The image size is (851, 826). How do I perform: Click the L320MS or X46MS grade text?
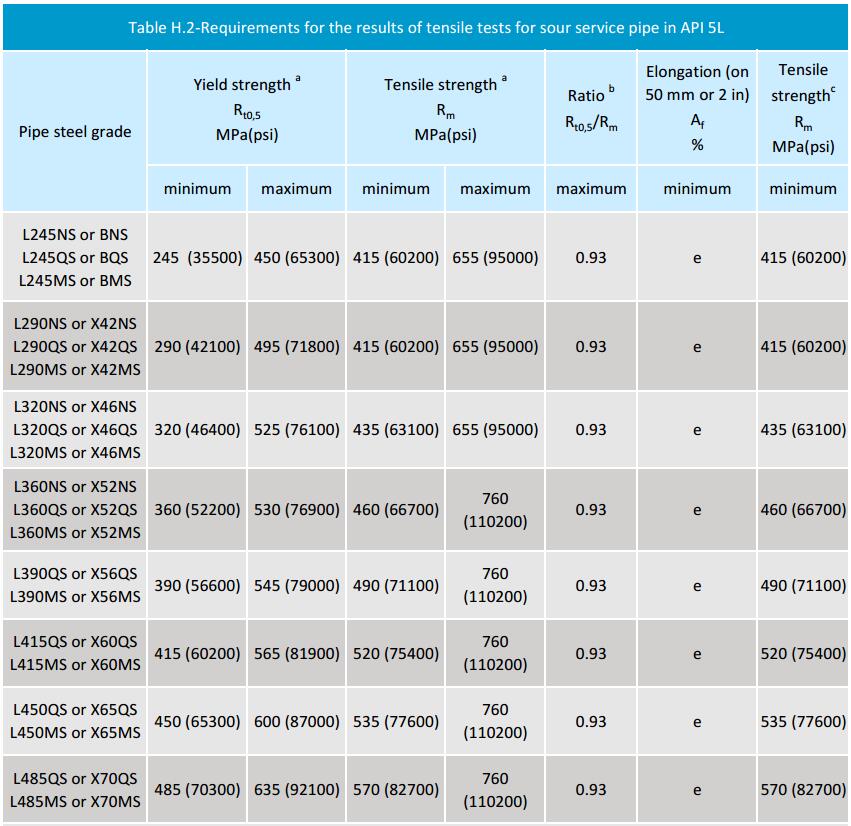coord(75,453)
